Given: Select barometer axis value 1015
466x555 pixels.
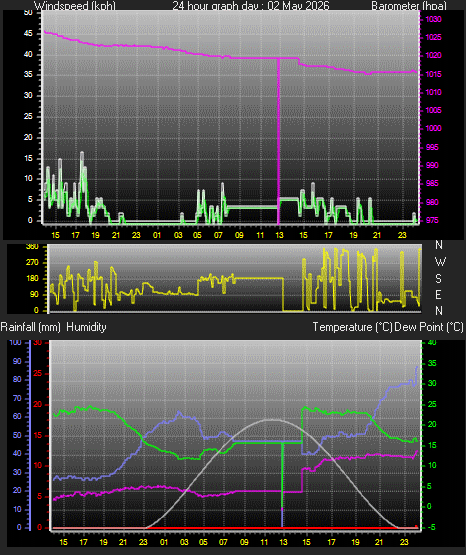Looking at the screenshot, I should (x=433, y=74).
